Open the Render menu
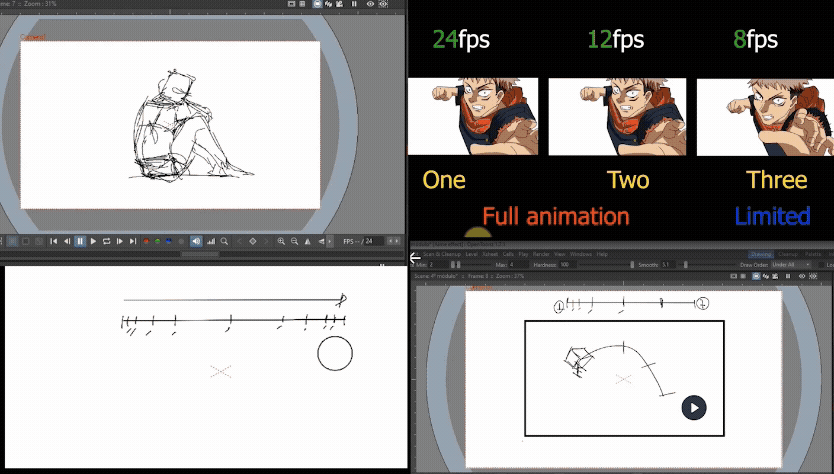 point(541,254)
